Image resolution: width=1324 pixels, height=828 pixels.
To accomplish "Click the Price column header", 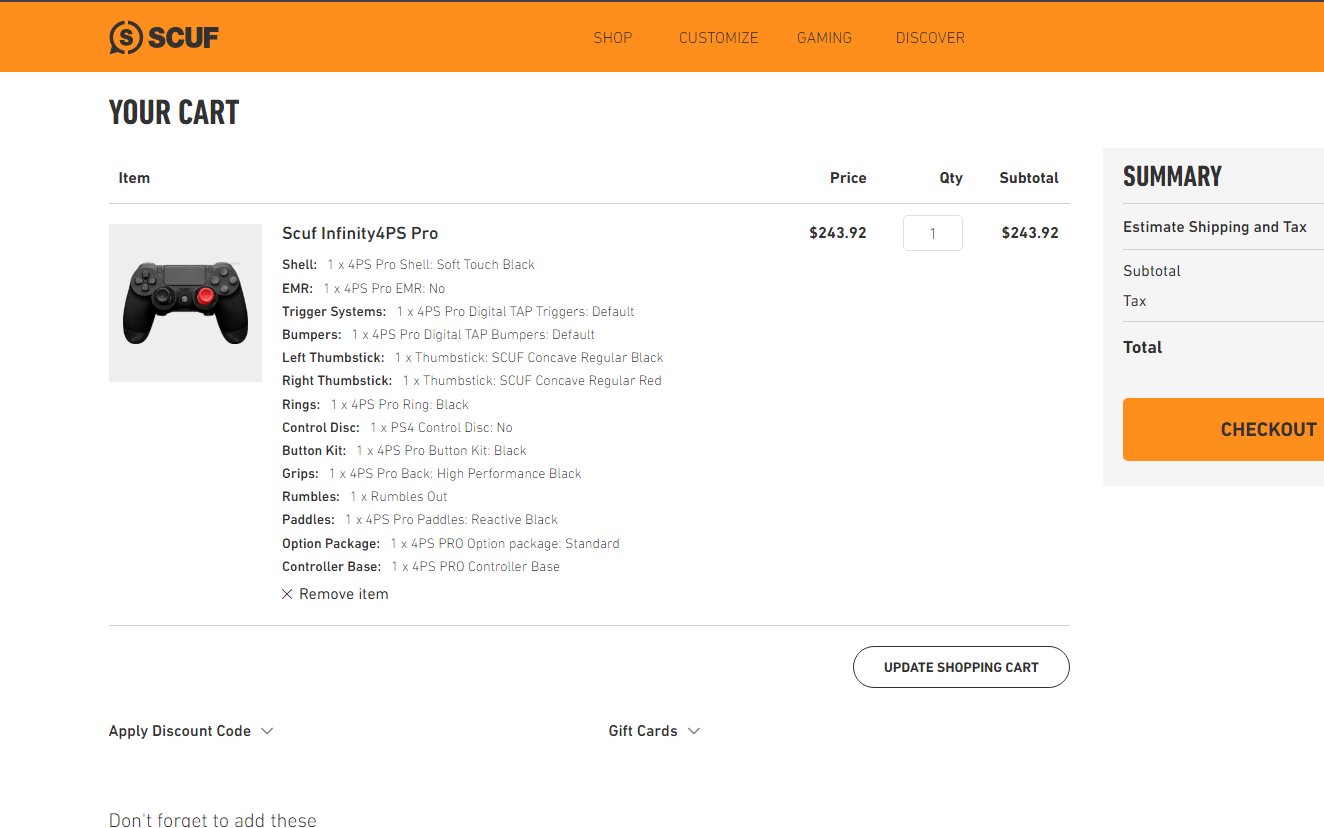I will pos(848,178).
